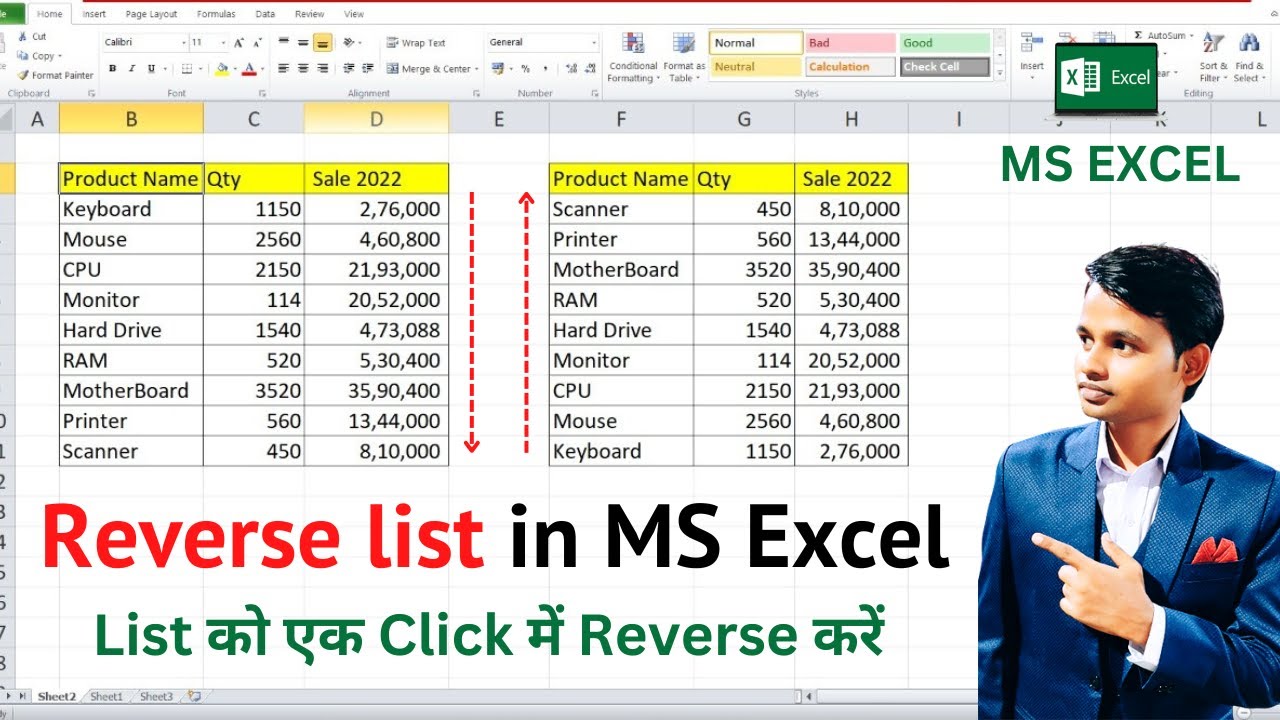Switch to the Data tab
1280x720 pixels.
pyautogui.click(x=265, y=14)
